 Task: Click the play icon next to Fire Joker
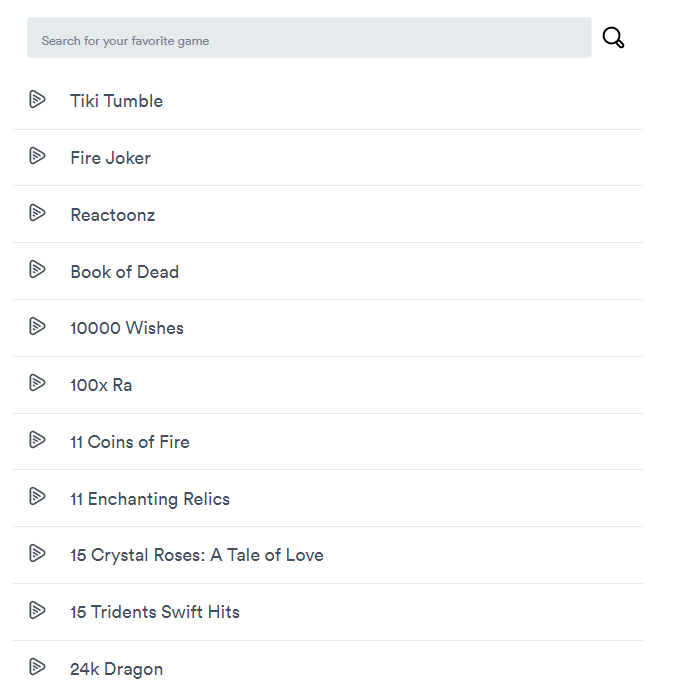tap(37, 155)
